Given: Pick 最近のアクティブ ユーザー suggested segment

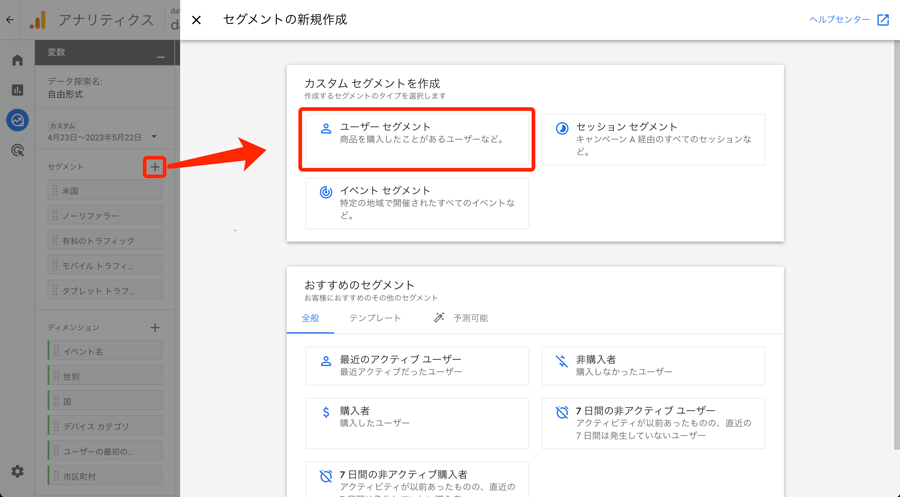Looking at the screenshot, I should pos(417,366).
